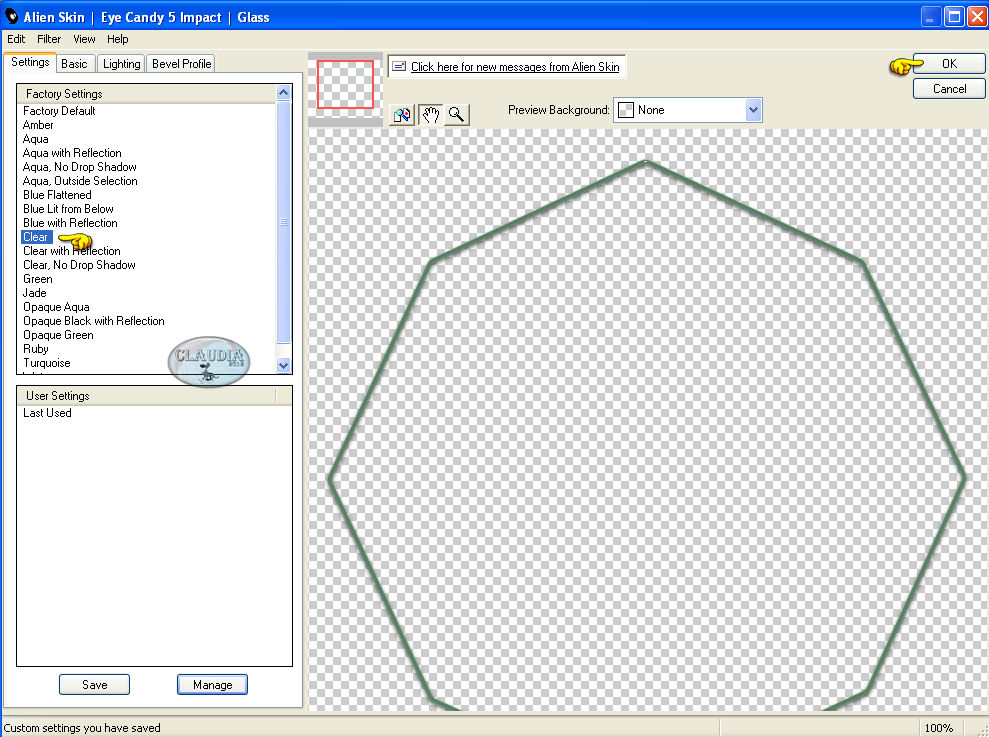This screenshot has width=989, height=737.
Task: Select Clear, No Drop Shadow preset
Action: point(79,265)
